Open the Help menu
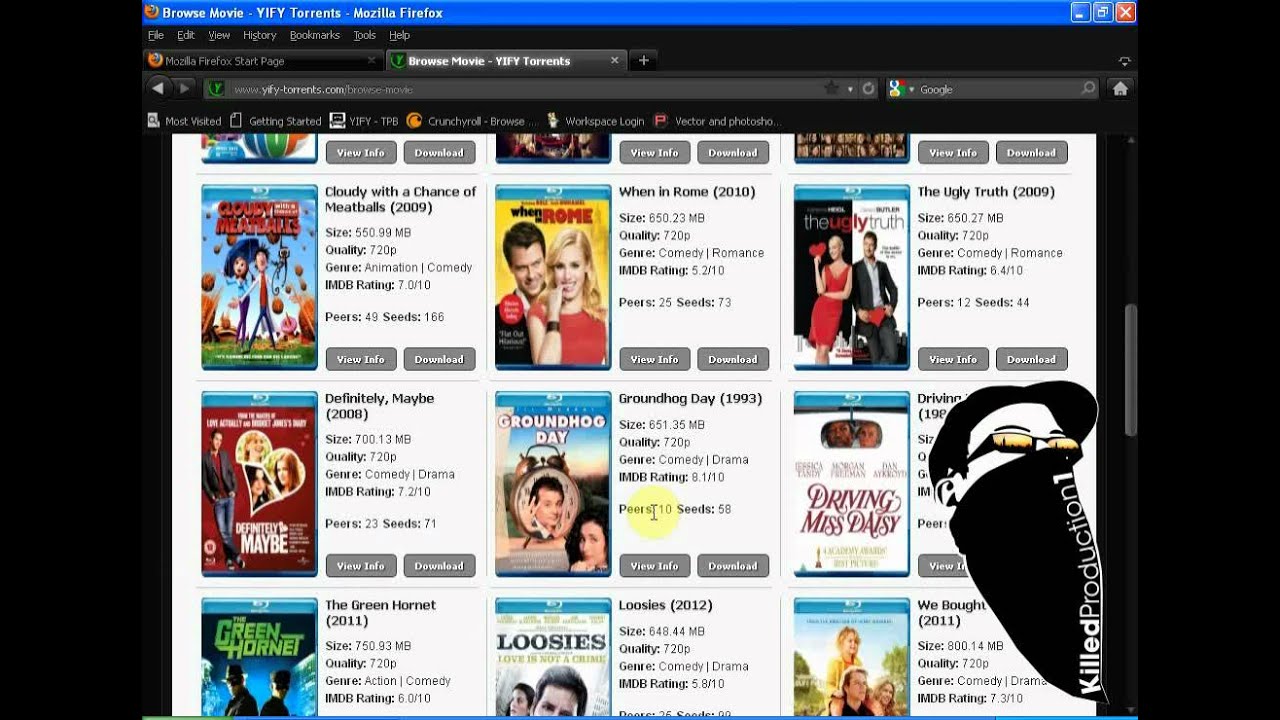This screenshot has height=720, width=1280. pyautogui.click(x=399, y=35)
